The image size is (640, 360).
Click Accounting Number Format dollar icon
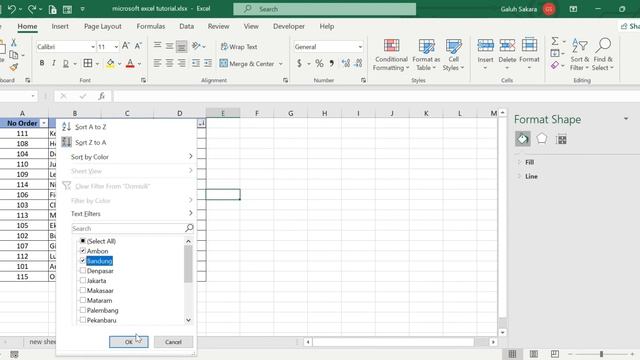(x=299, y=63)
